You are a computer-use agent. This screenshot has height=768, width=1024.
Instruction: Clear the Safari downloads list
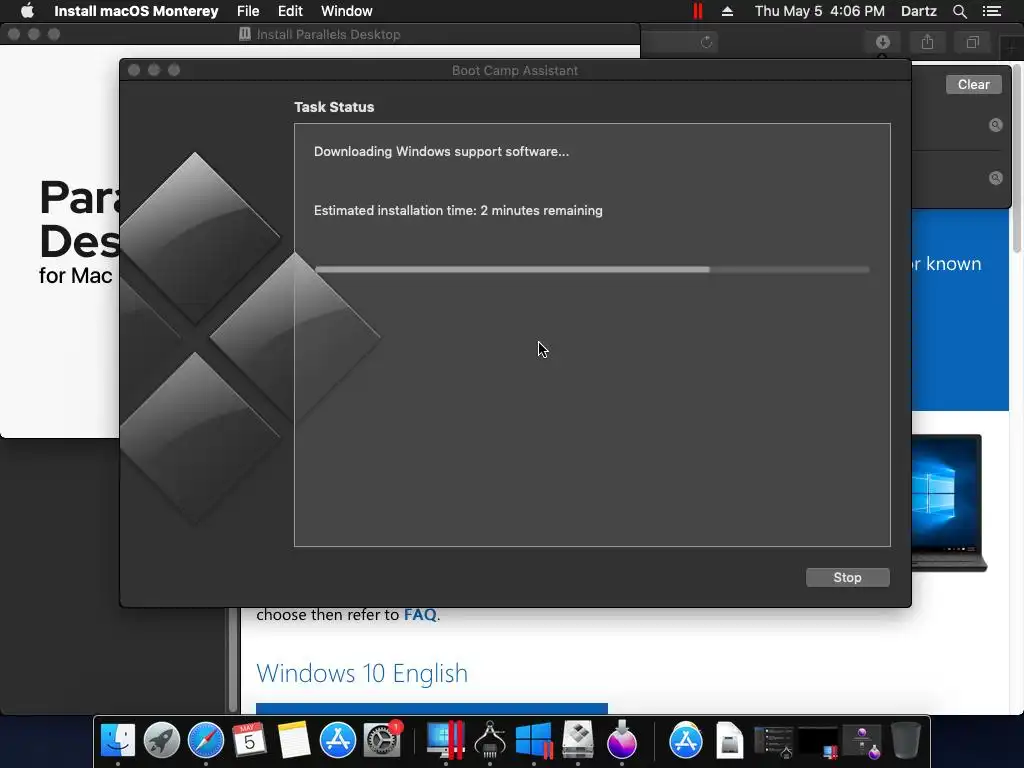tap(973, 84)
